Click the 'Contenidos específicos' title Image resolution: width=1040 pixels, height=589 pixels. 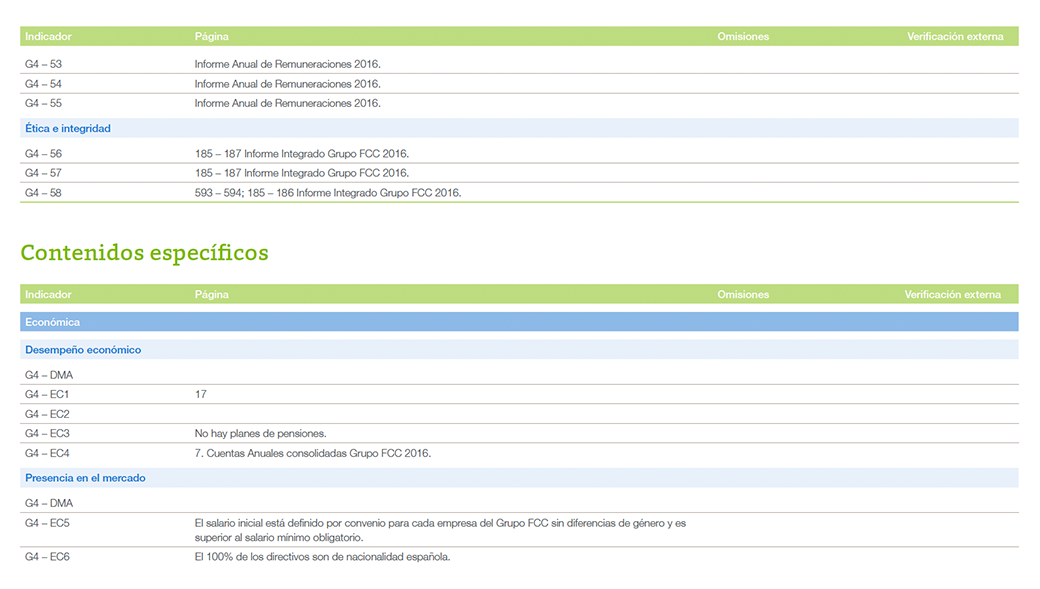point(145,253)
